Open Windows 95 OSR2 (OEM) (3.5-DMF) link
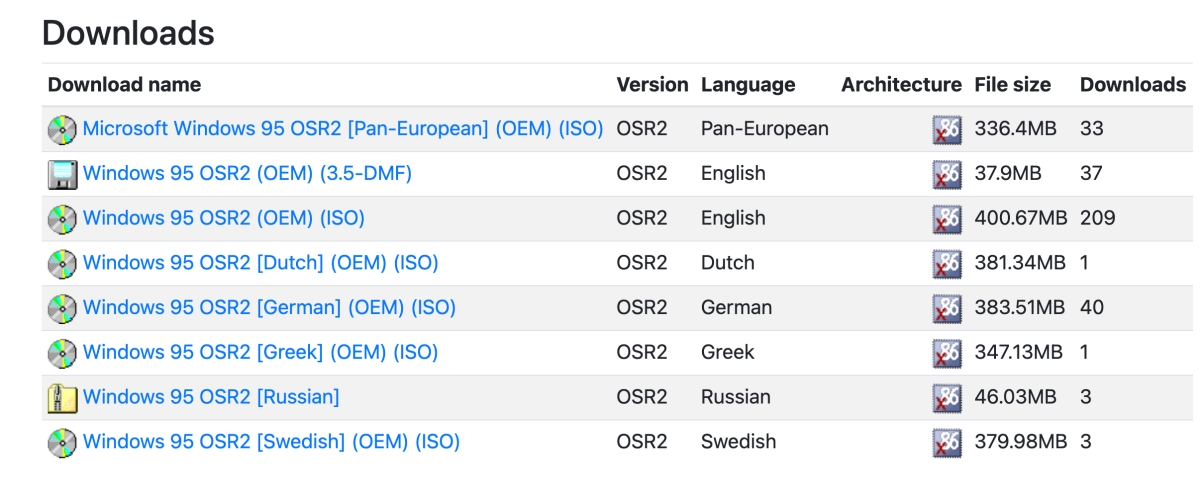 [x=247, y=173]
